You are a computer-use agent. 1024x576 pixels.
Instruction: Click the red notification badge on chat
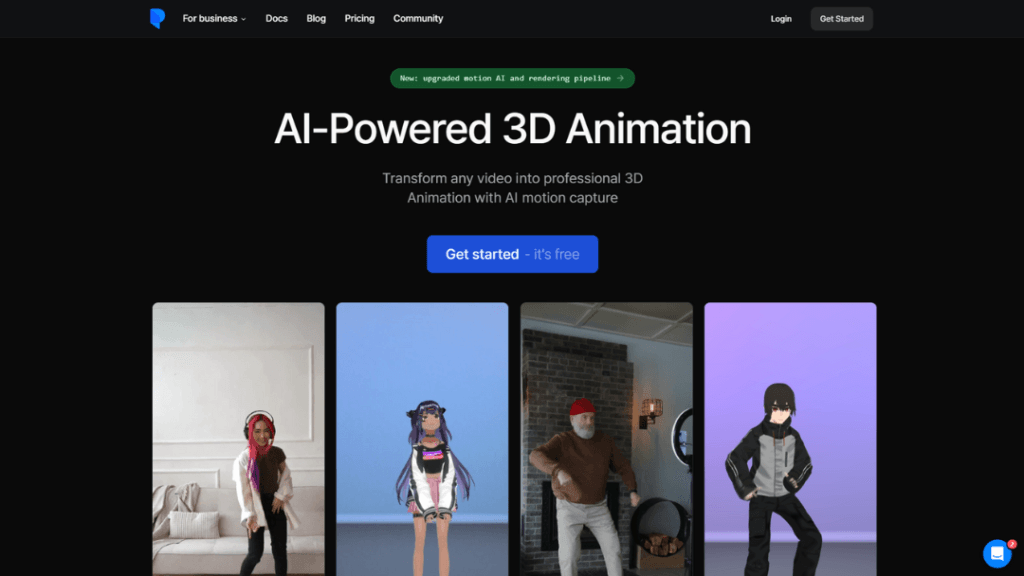click(x=1011, y=544)
